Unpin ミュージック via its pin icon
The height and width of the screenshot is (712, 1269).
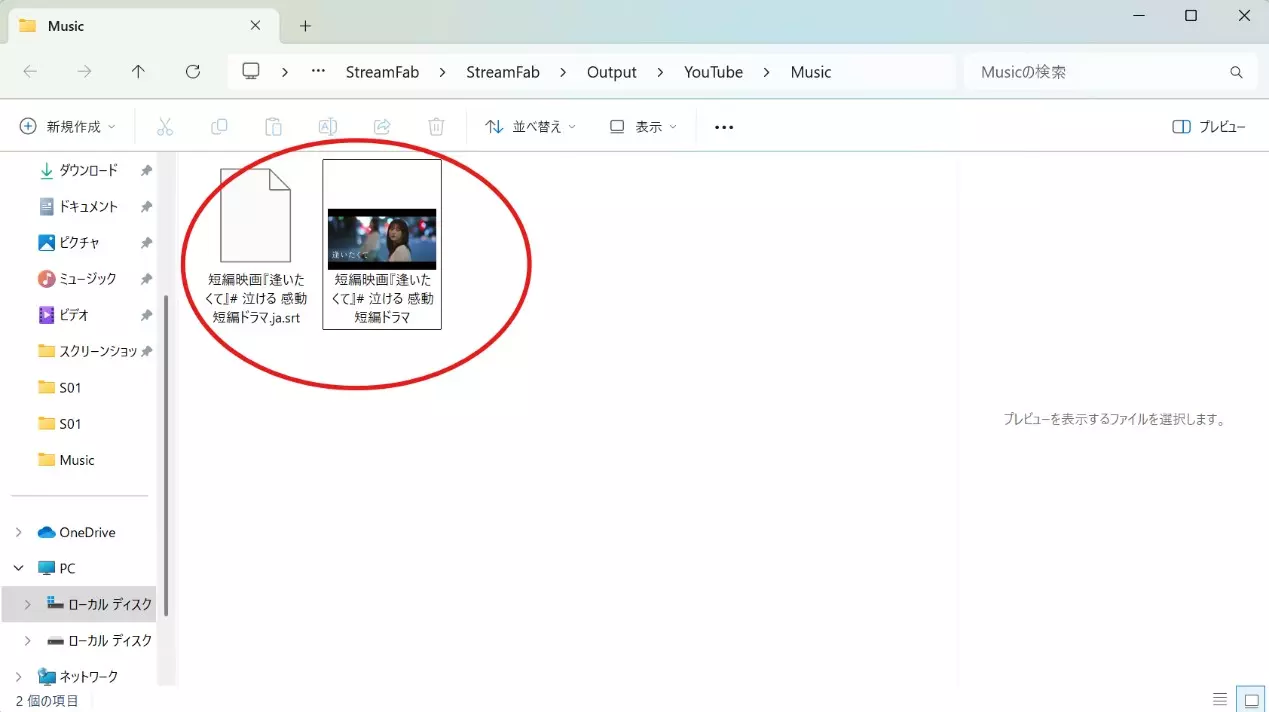[146, 278]
